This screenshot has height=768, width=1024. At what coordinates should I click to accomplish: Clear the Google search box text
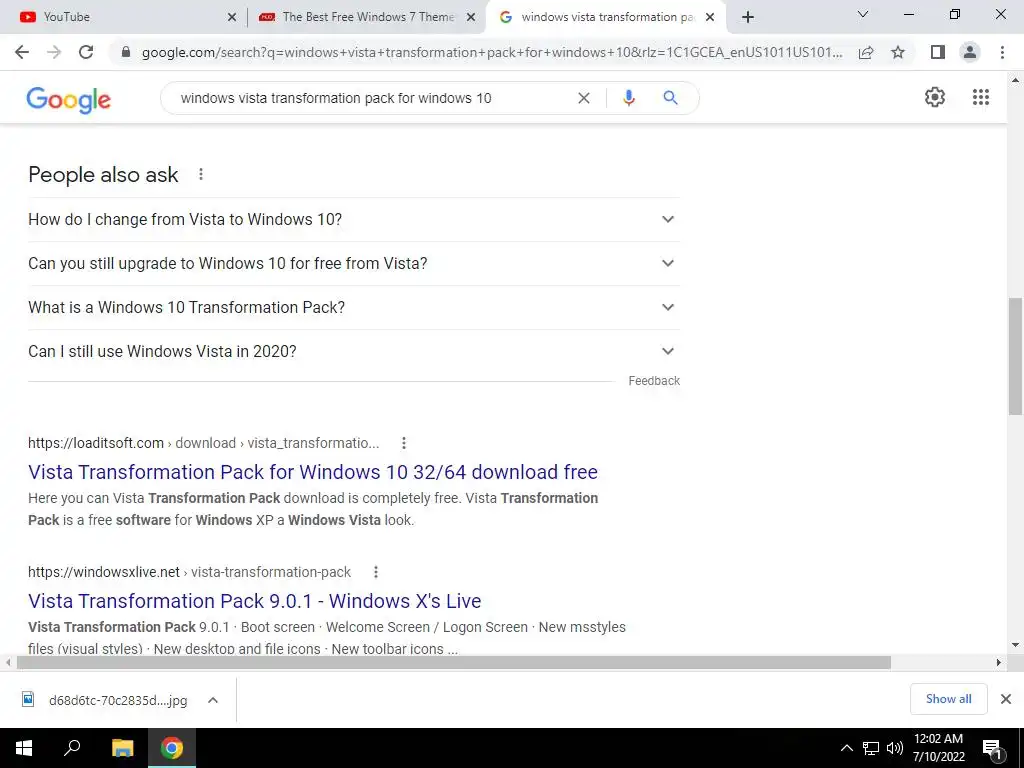point(584,98)
